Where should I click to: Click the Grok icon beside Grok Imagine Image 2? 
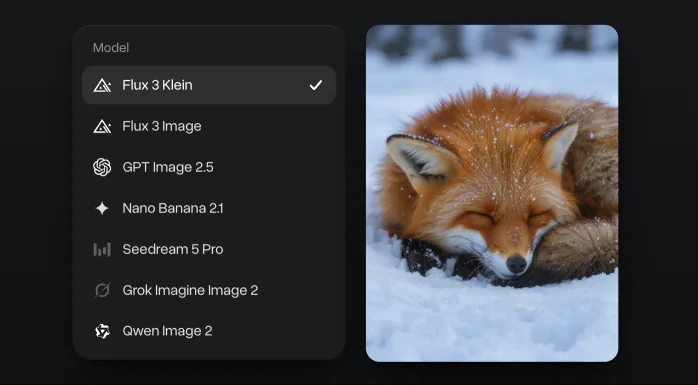[x=102, y=290]
